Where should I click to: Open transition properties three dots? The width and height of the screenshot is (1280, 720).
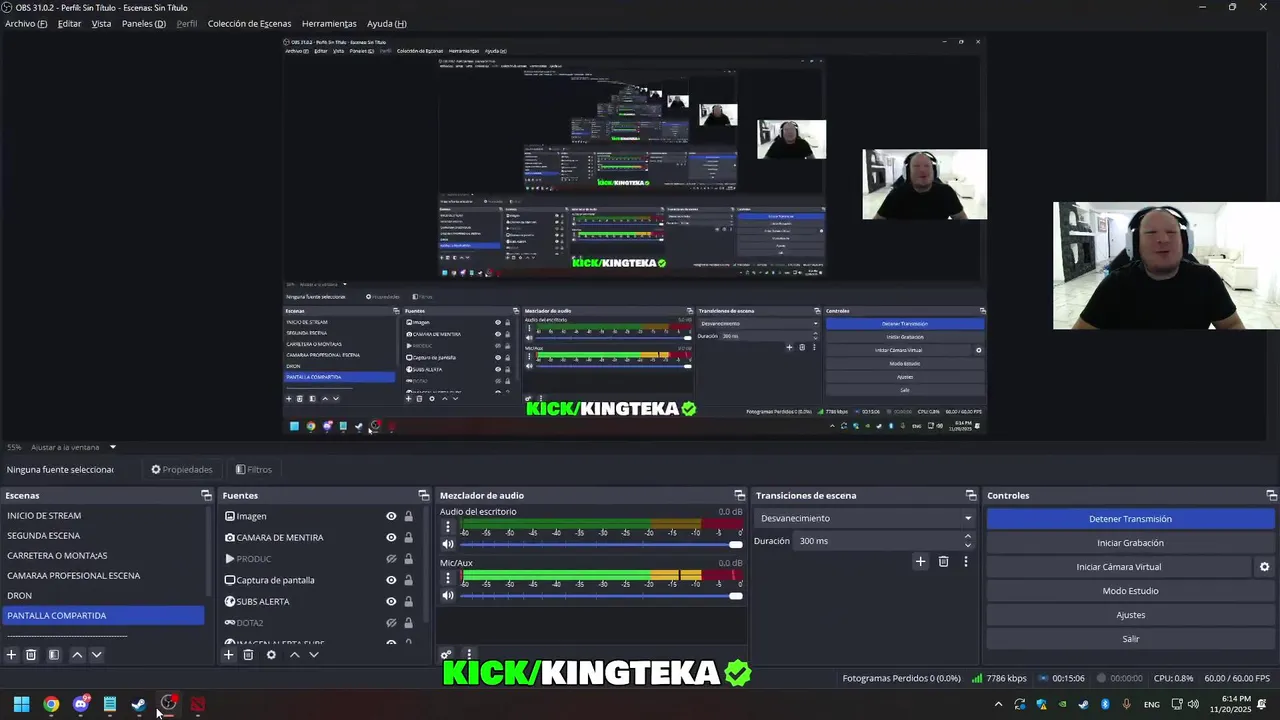(965, 561)
